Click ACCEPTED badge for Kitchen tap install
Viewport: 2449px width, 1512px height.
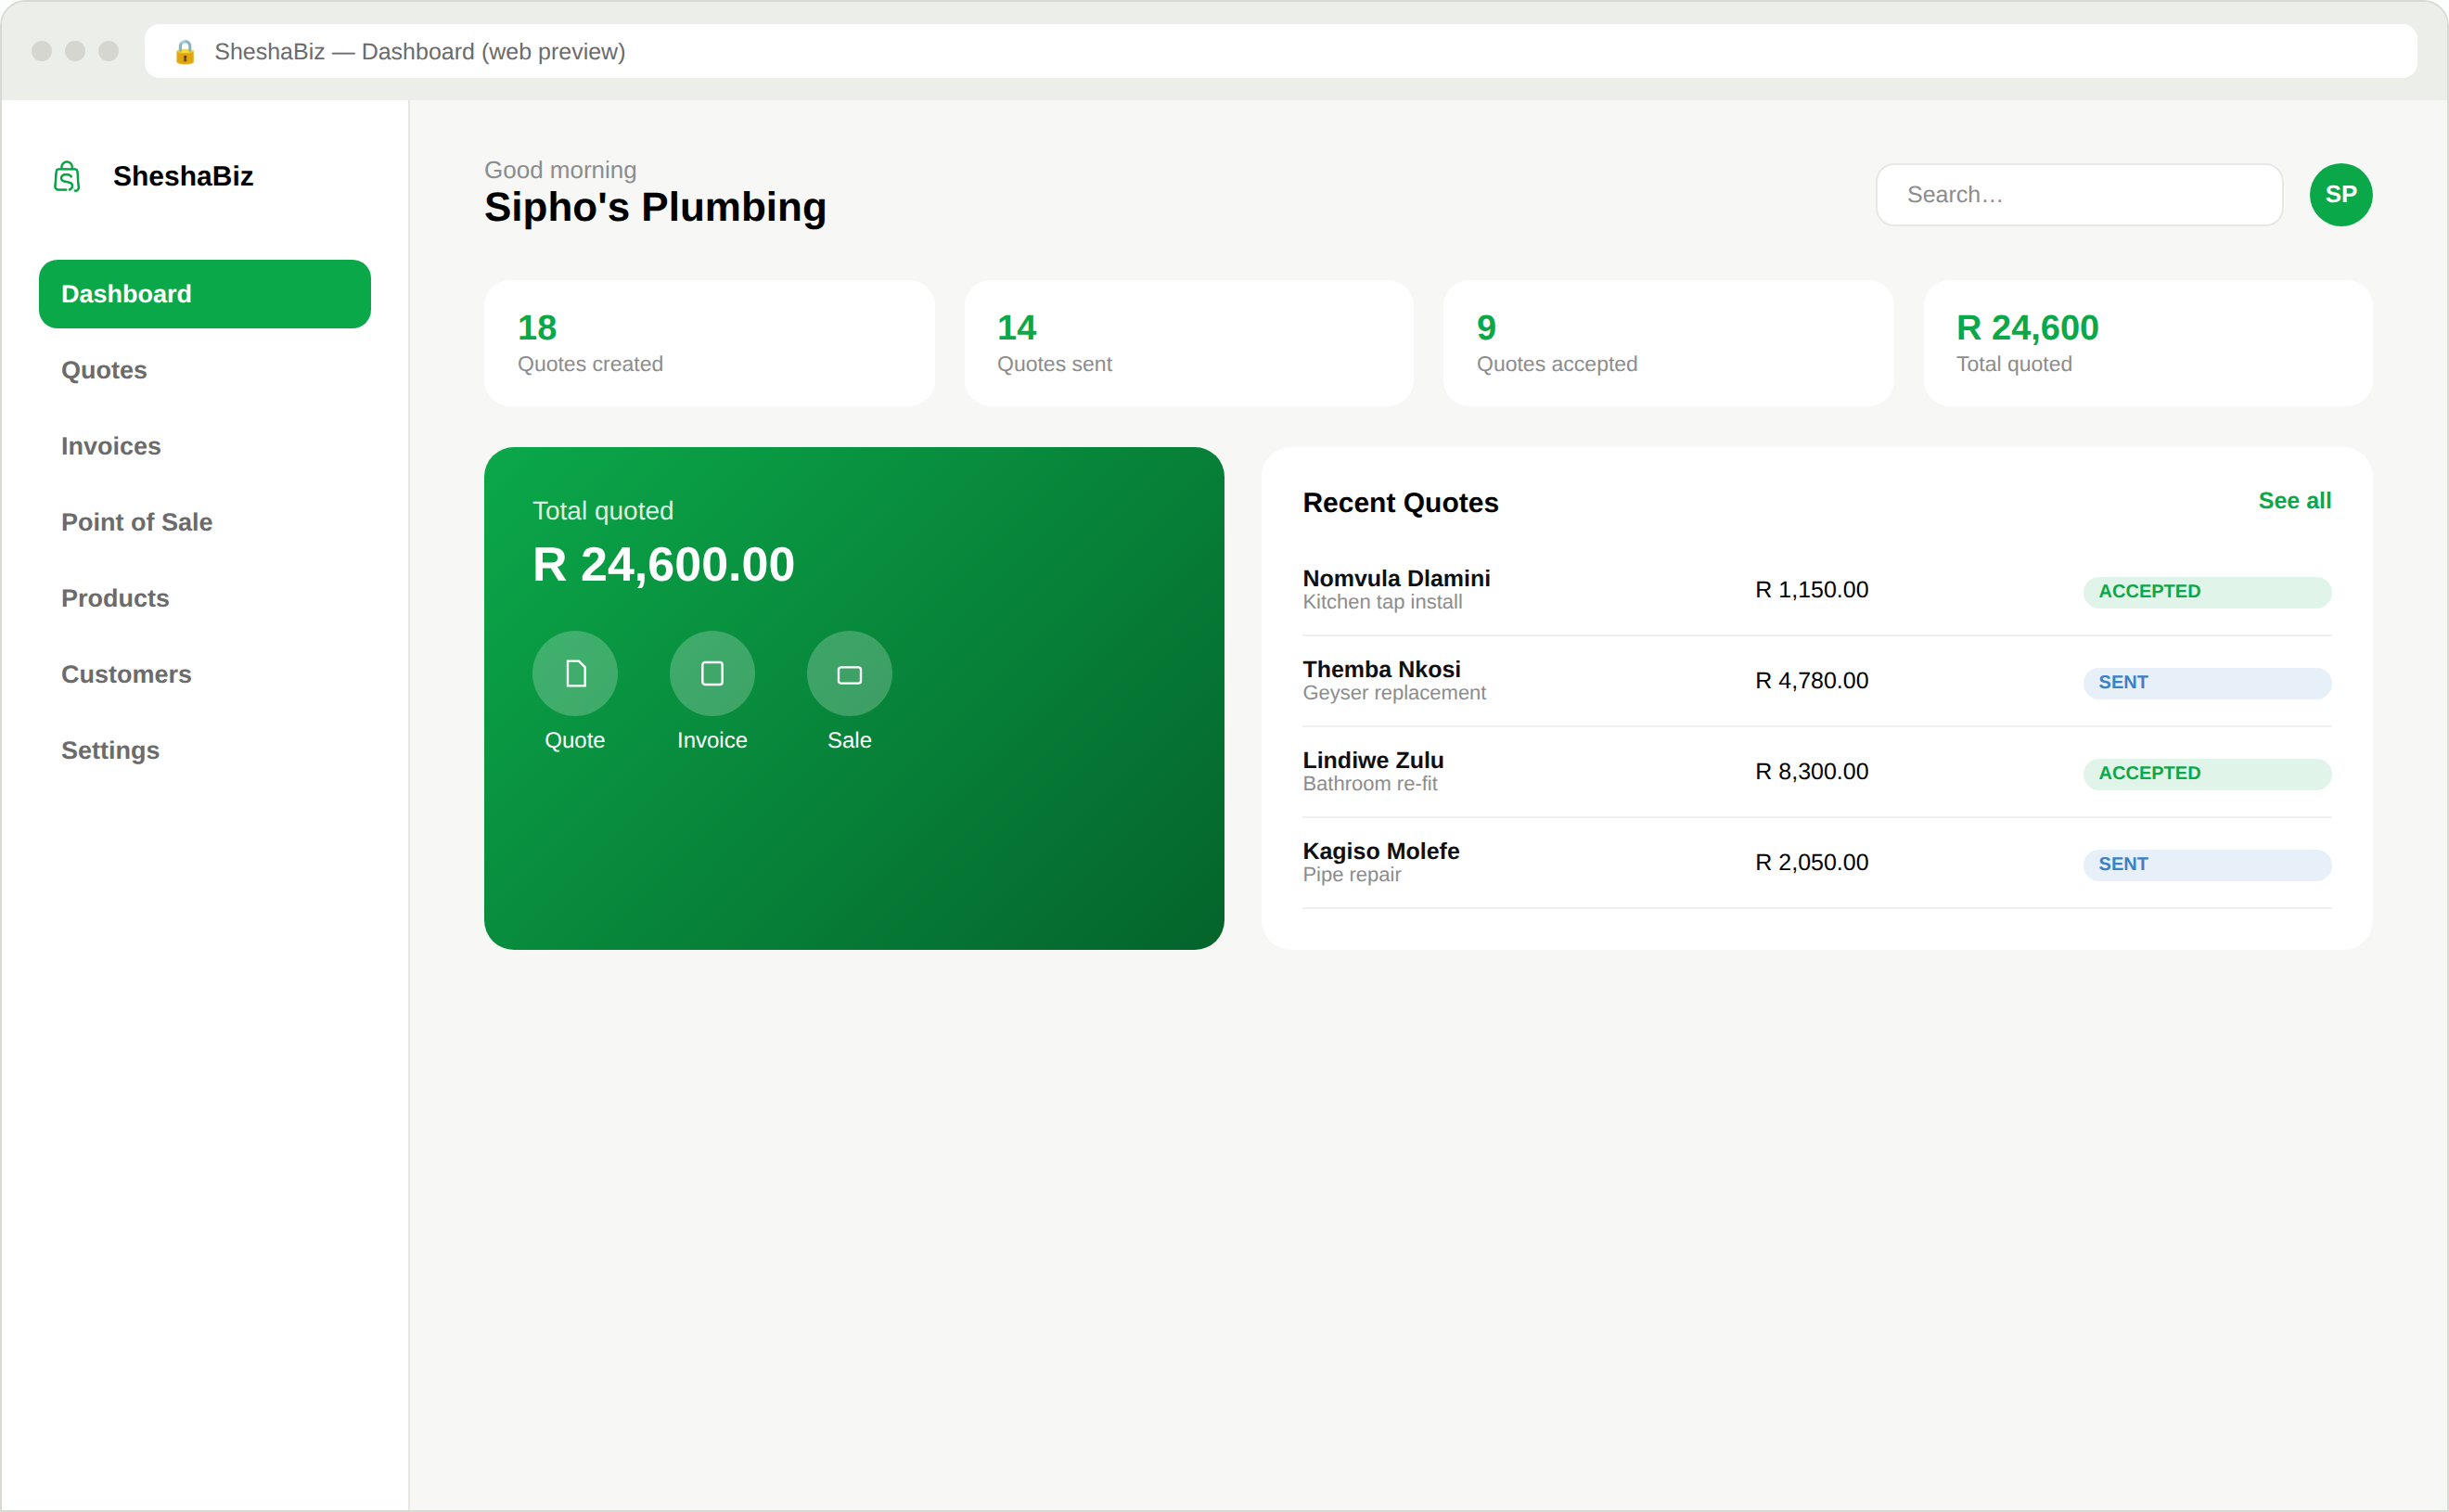2206,592
